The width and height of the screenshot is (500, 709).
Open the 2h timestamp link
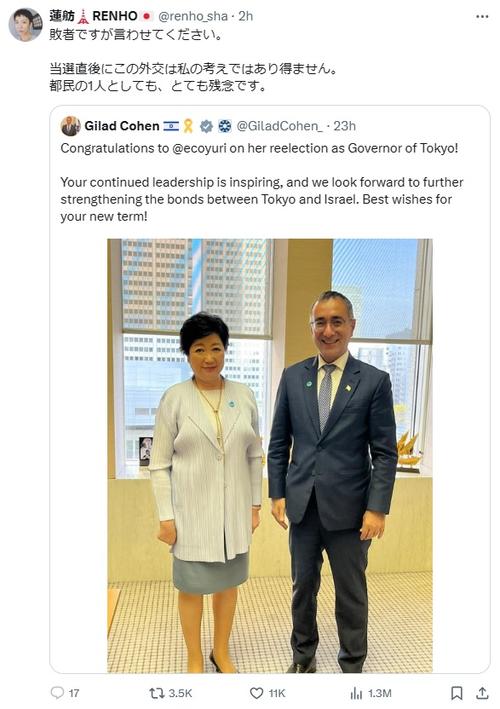246,16
